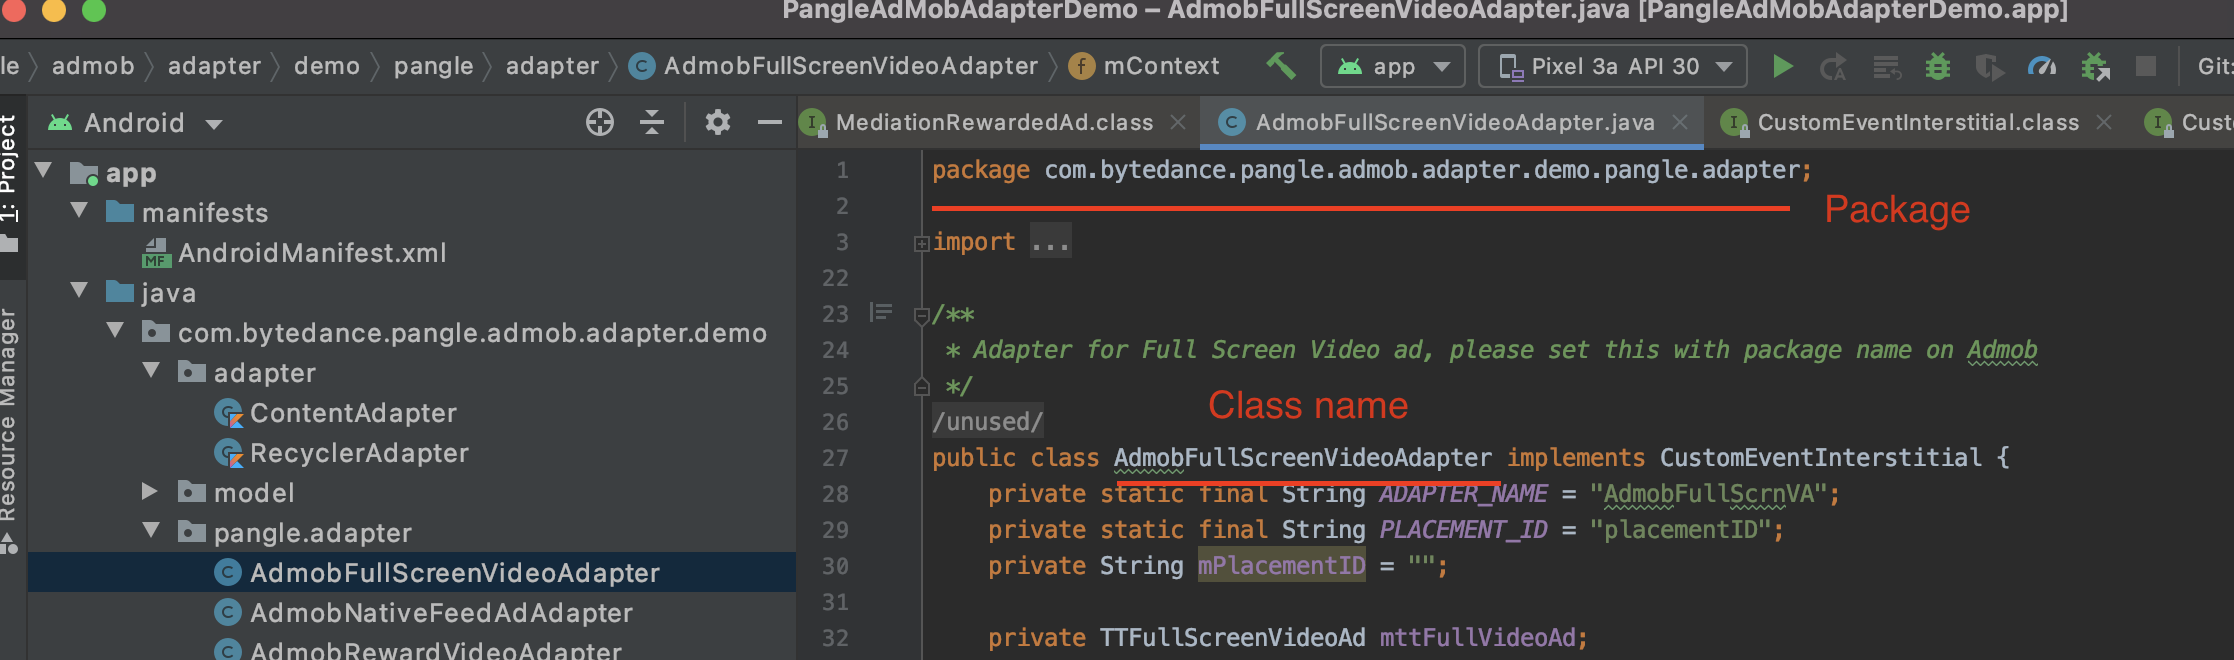The width and height of the screenshot is (2234, 660).
Task: Switch to CustomEventInterstitial.class tab
Action: coord(1918,122)
